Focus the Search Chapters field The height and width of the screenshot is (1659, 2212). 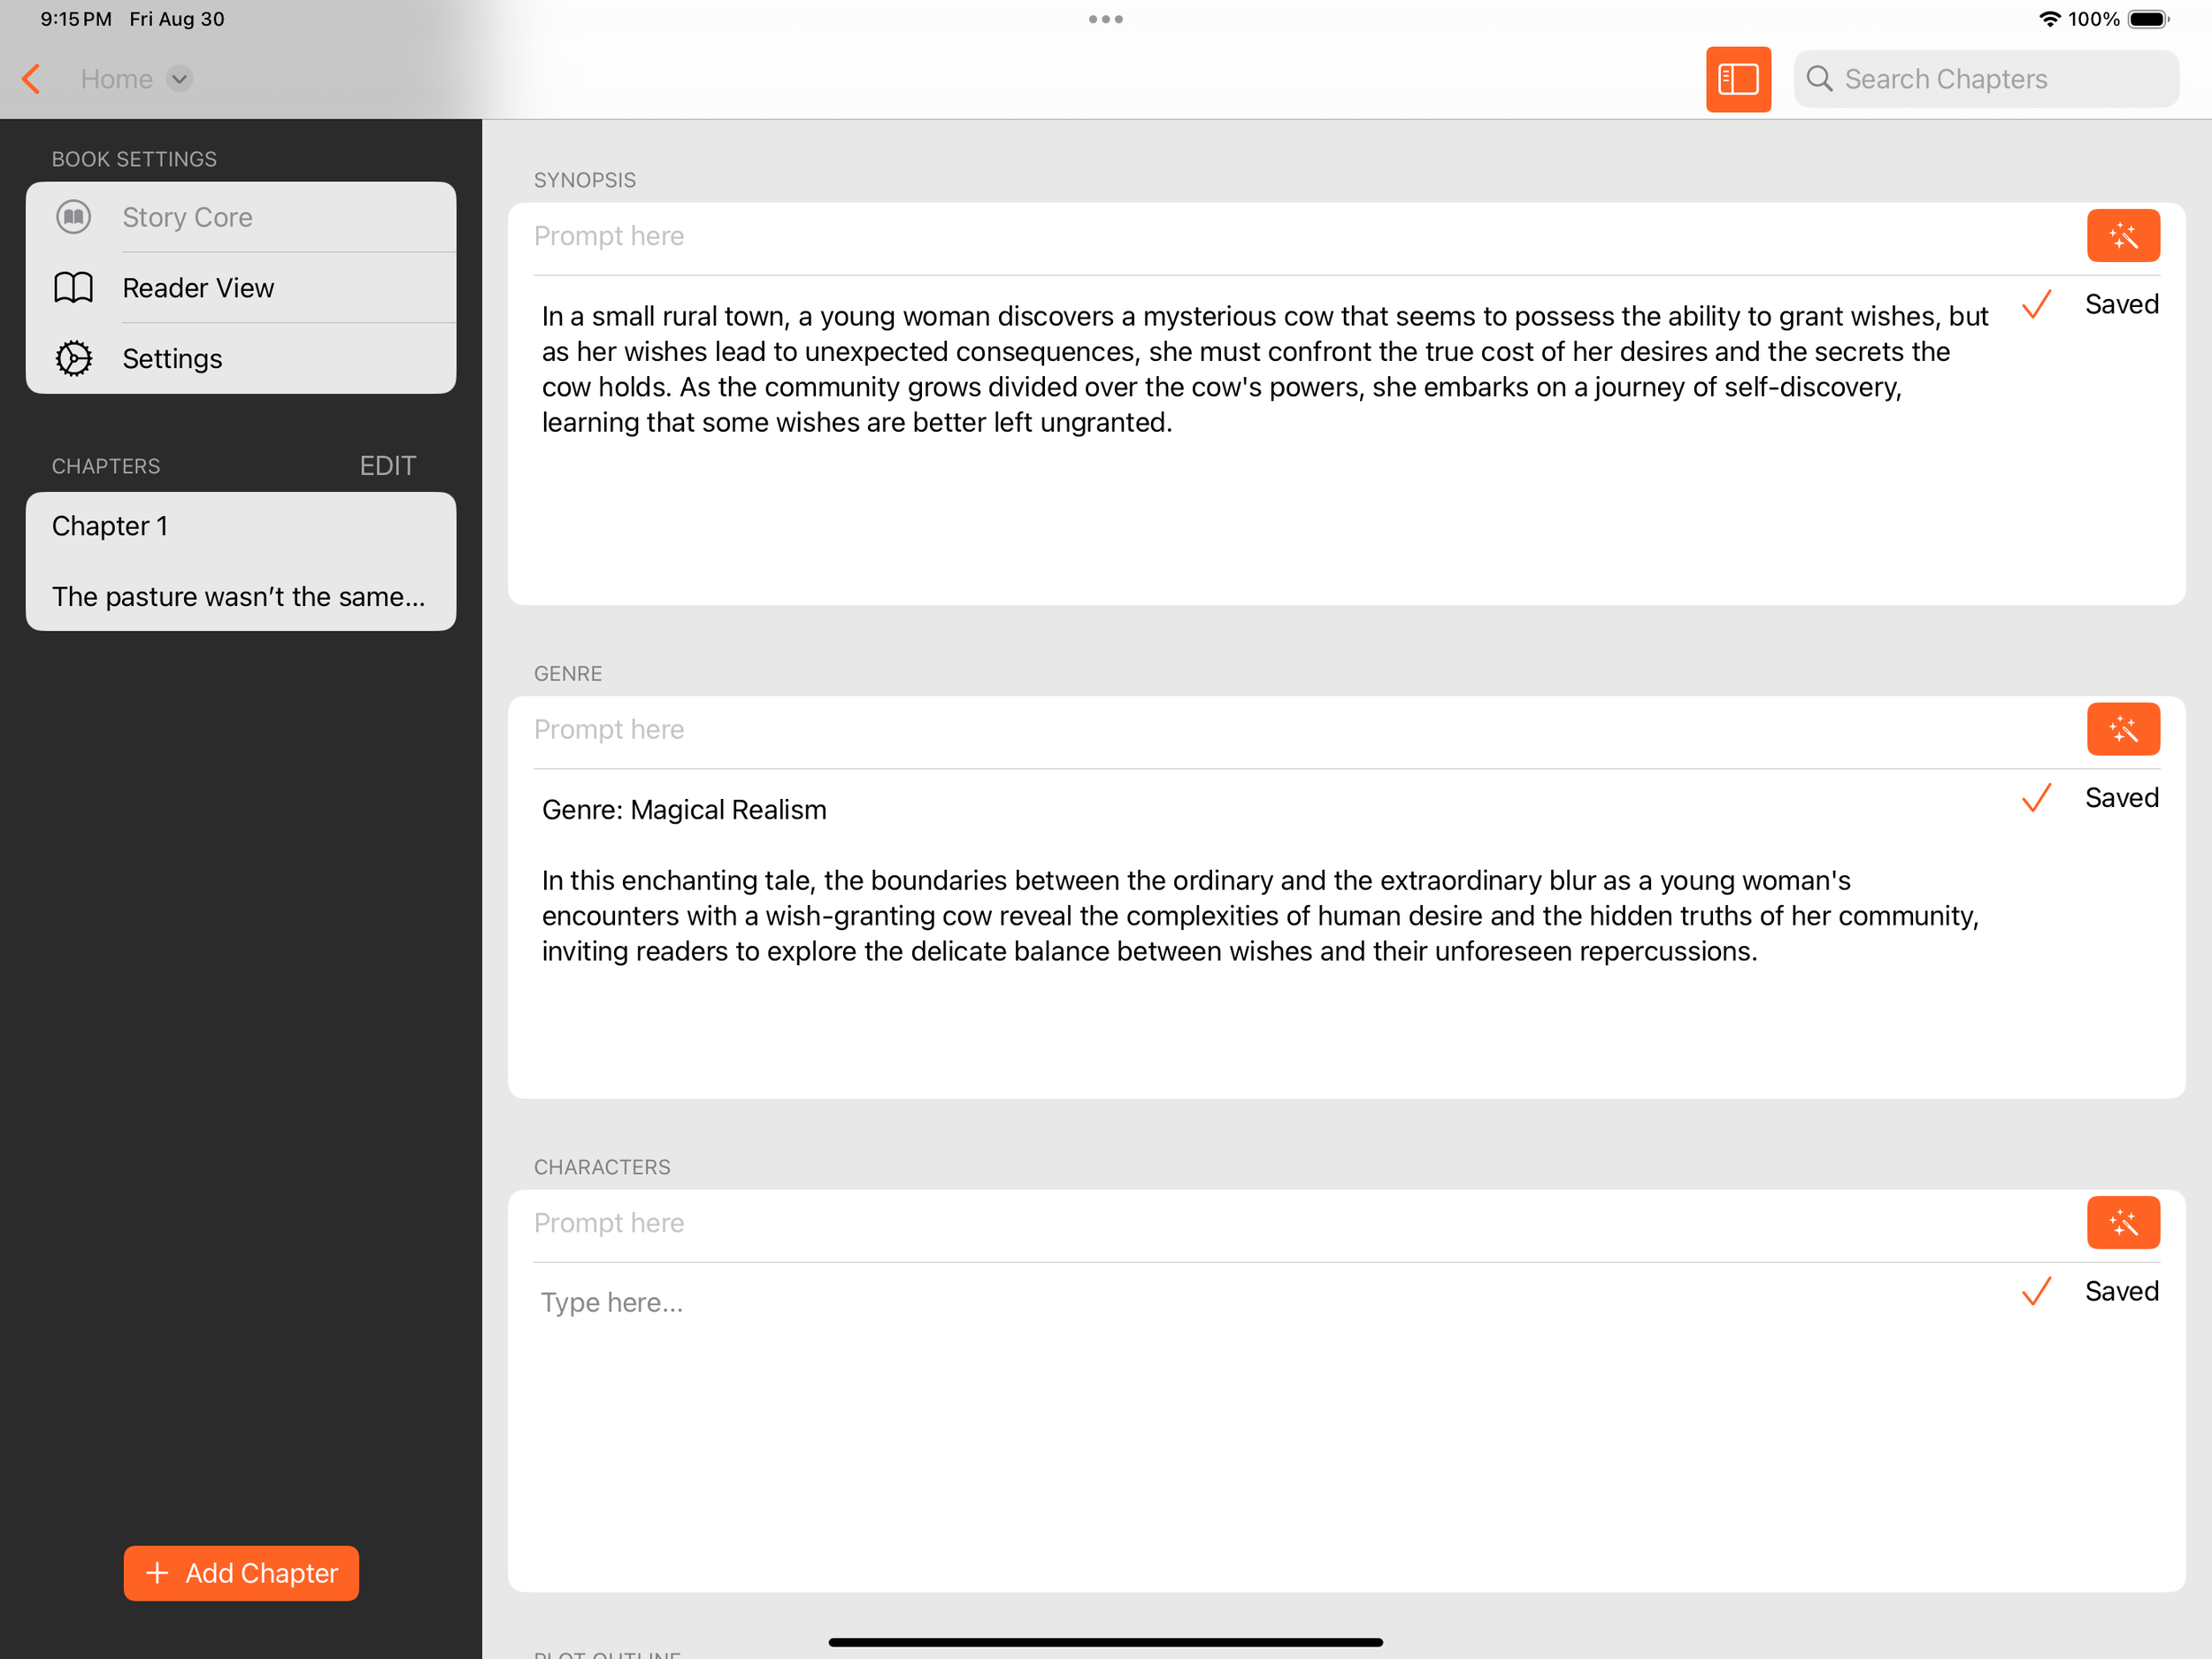tap(1986, 79)
